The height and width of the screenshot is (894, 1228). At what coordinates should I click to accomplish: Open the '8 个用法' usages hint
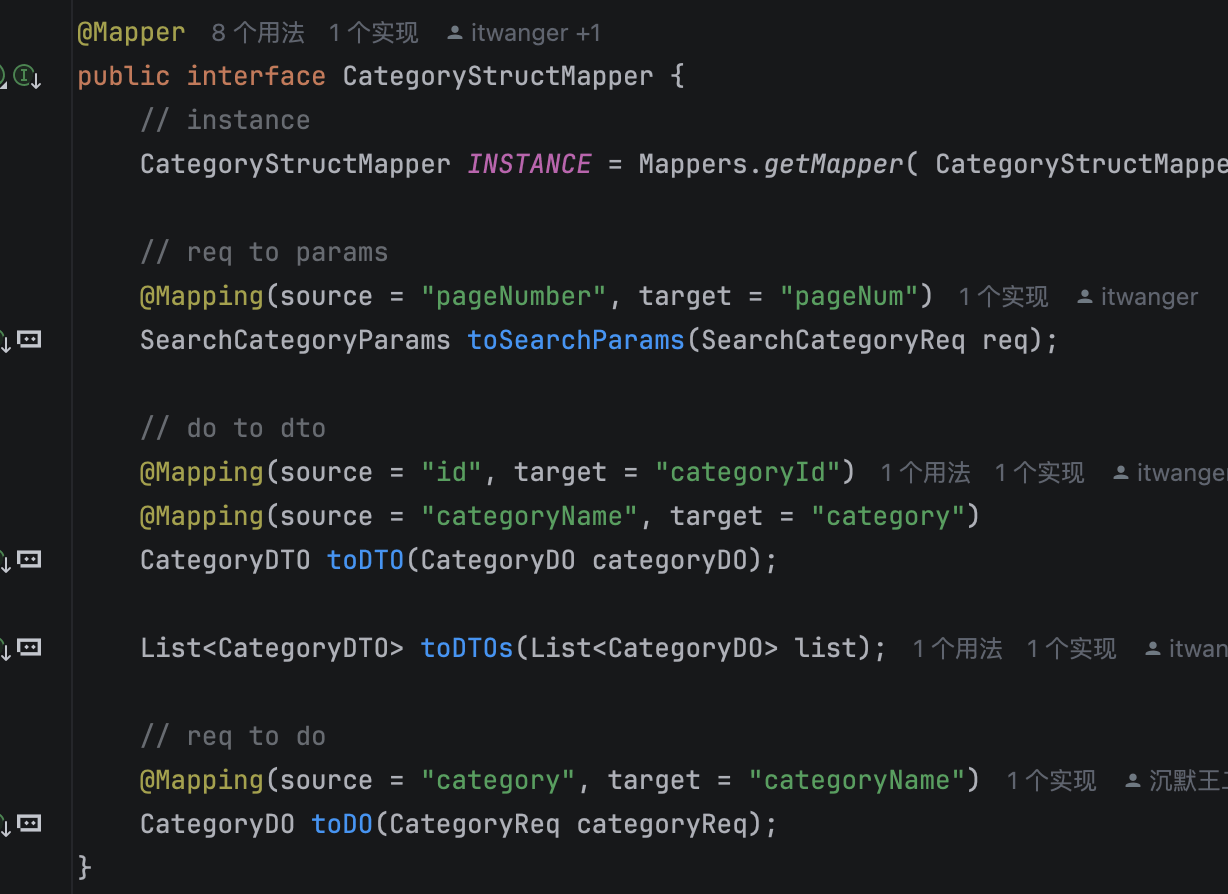pyautogui.click(x=258, y=33)
